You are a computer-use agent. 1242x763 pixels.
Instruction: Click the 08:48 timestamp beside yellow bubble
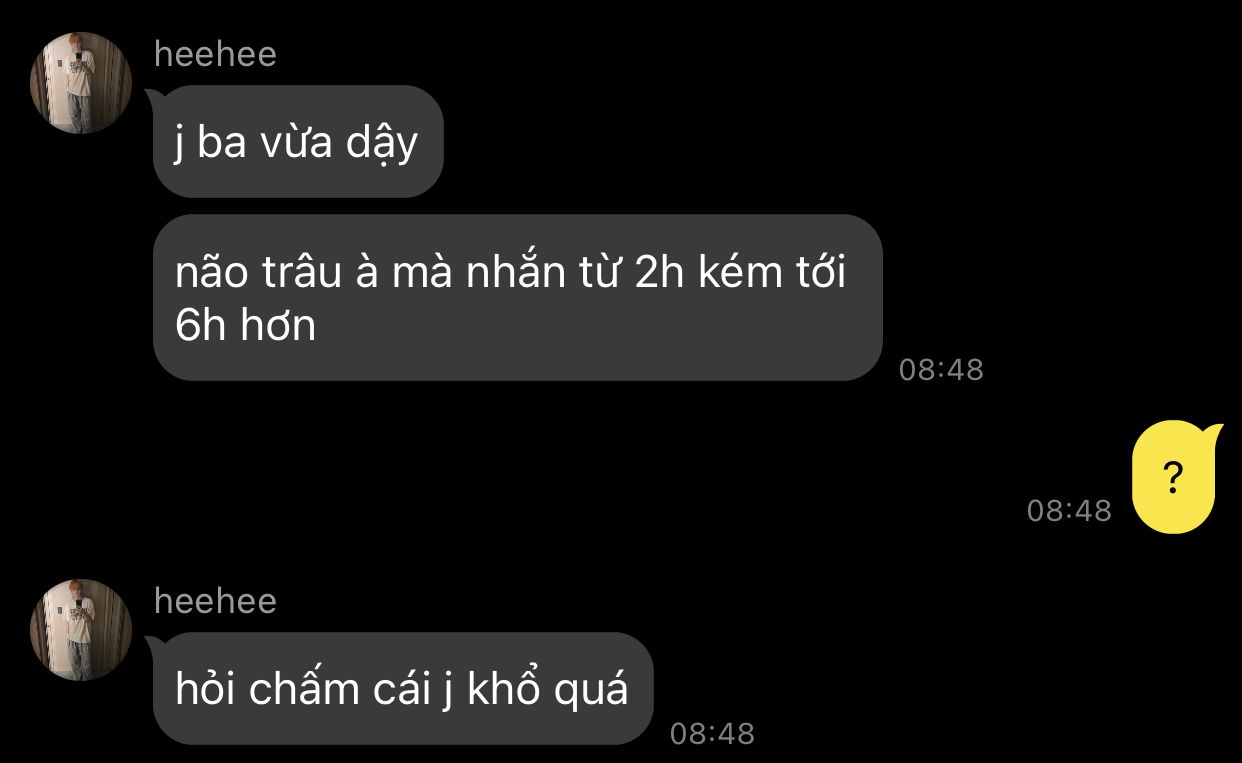pyautogui.click(x=1069, y=511)
